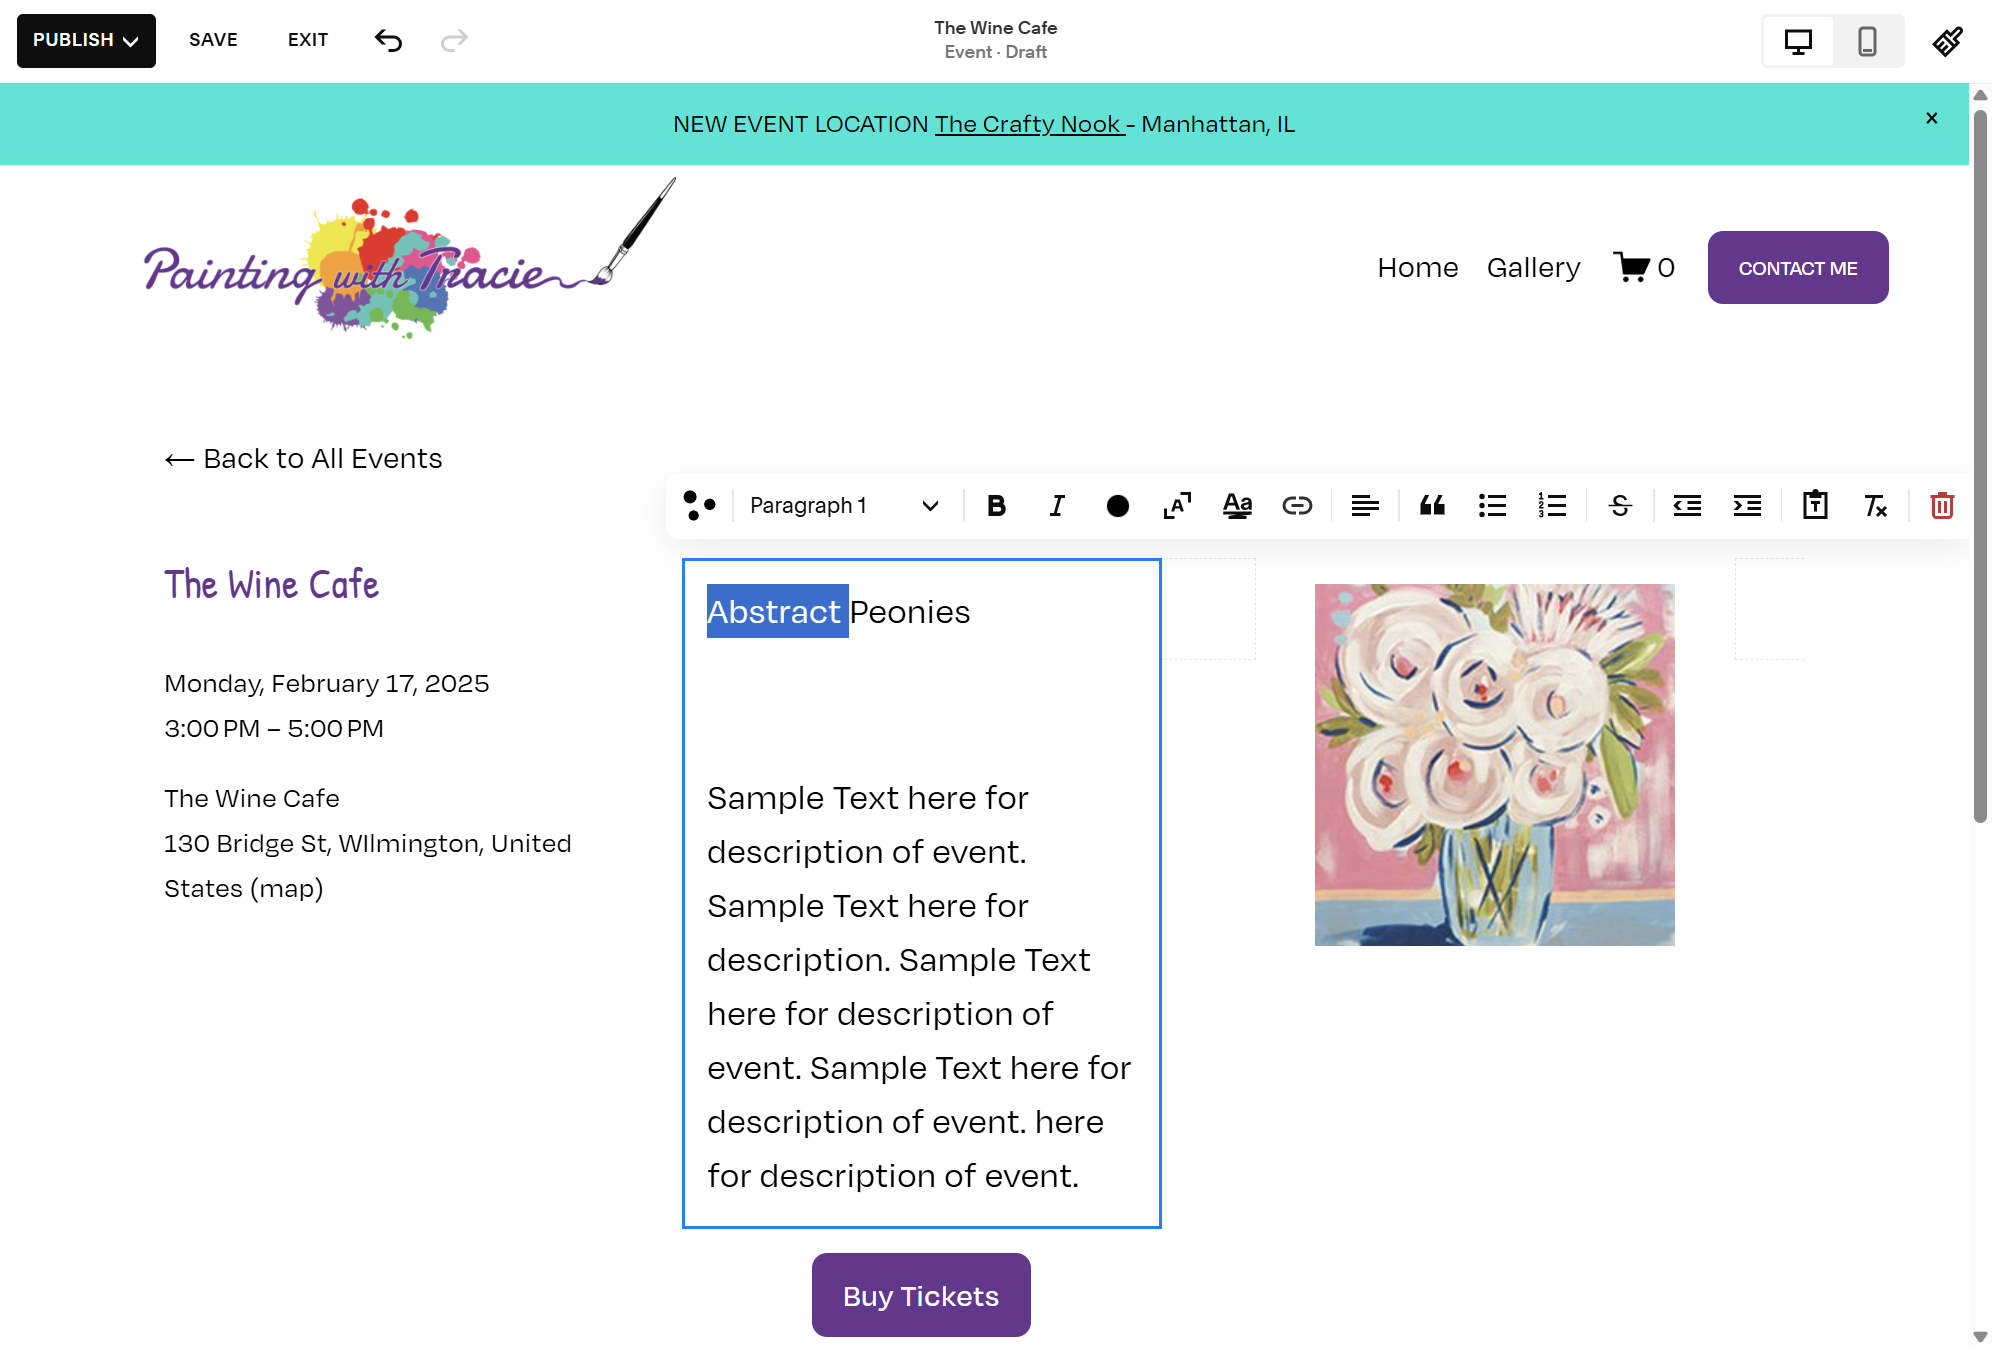Undo the last edit

[388, 40]
